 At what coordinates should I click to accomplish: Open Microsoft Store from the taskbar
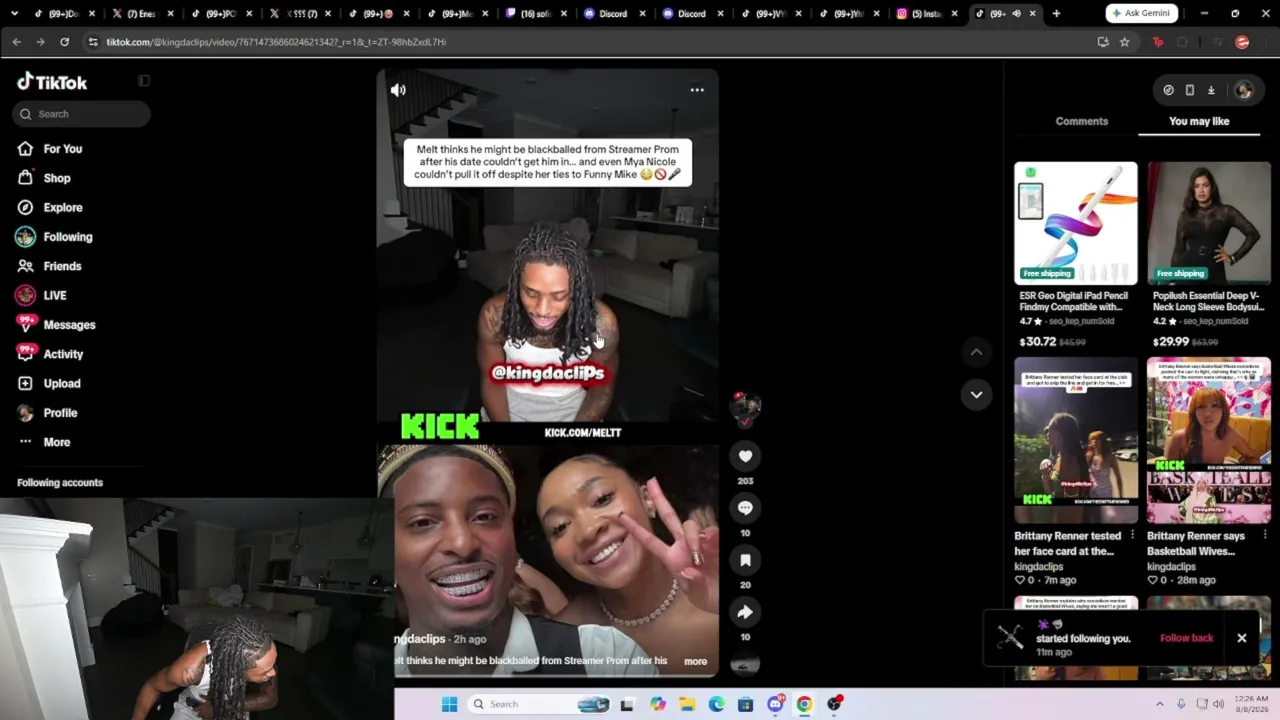click(745, 704)
